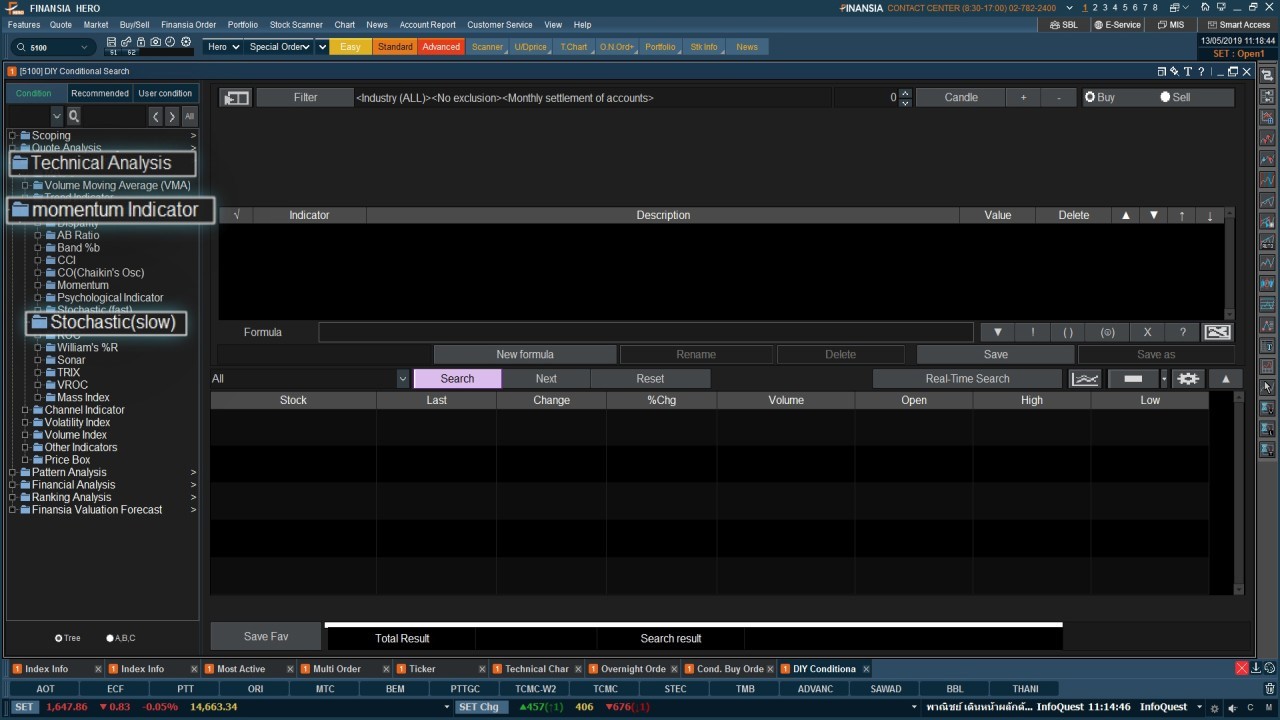Screen dimensions: 1280x720
Task: Expand the Scoping tree node
Action: [13, 136]
